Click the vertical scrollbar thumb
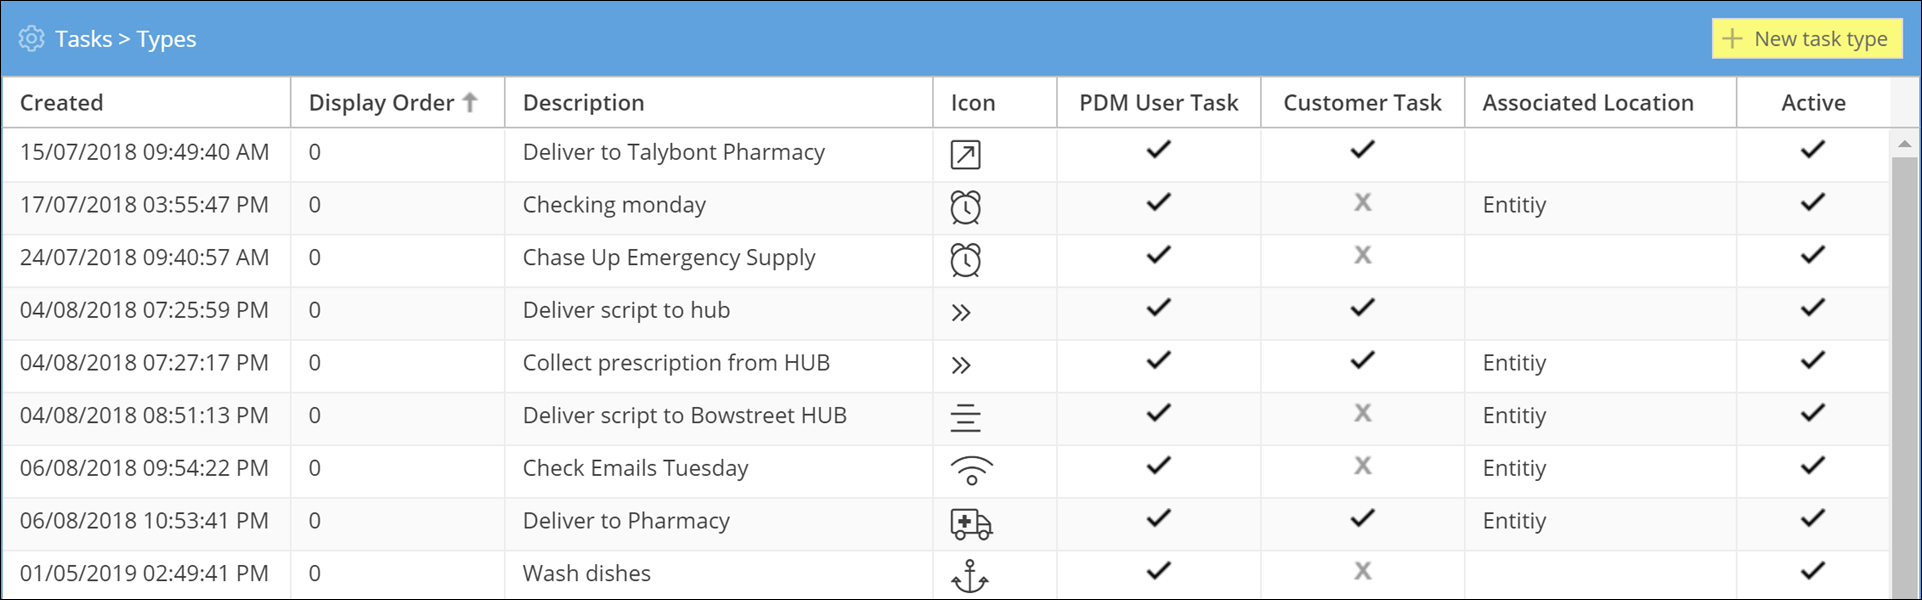This screenshot has height=600, width=1922. (x=1905, y=380)
